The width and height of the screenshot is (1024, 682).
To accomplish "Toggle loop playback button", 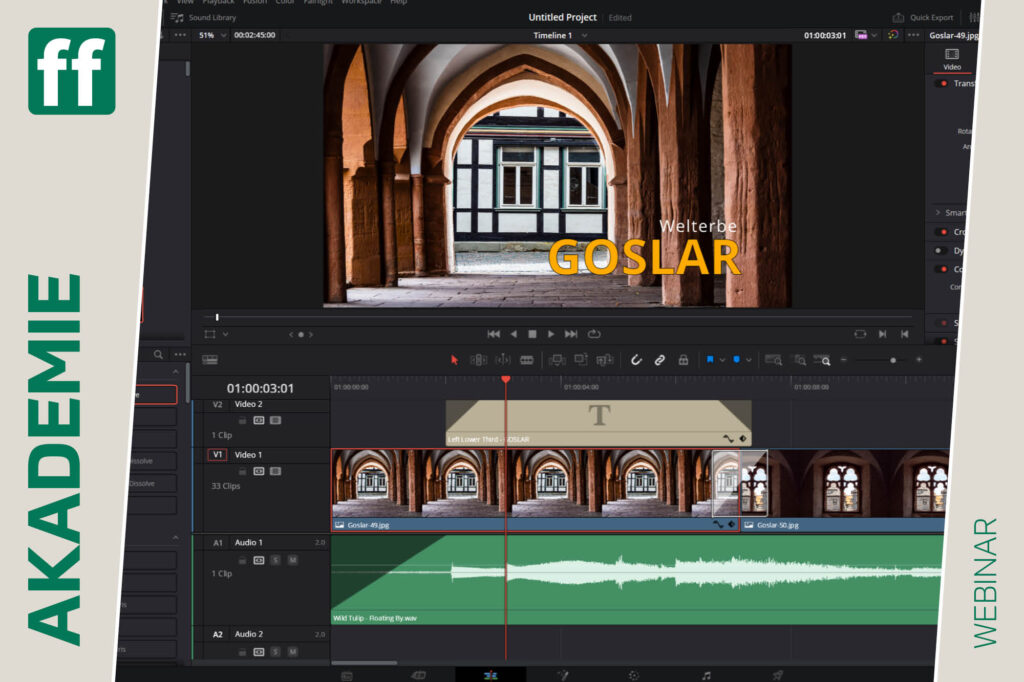I will [594, 334].
